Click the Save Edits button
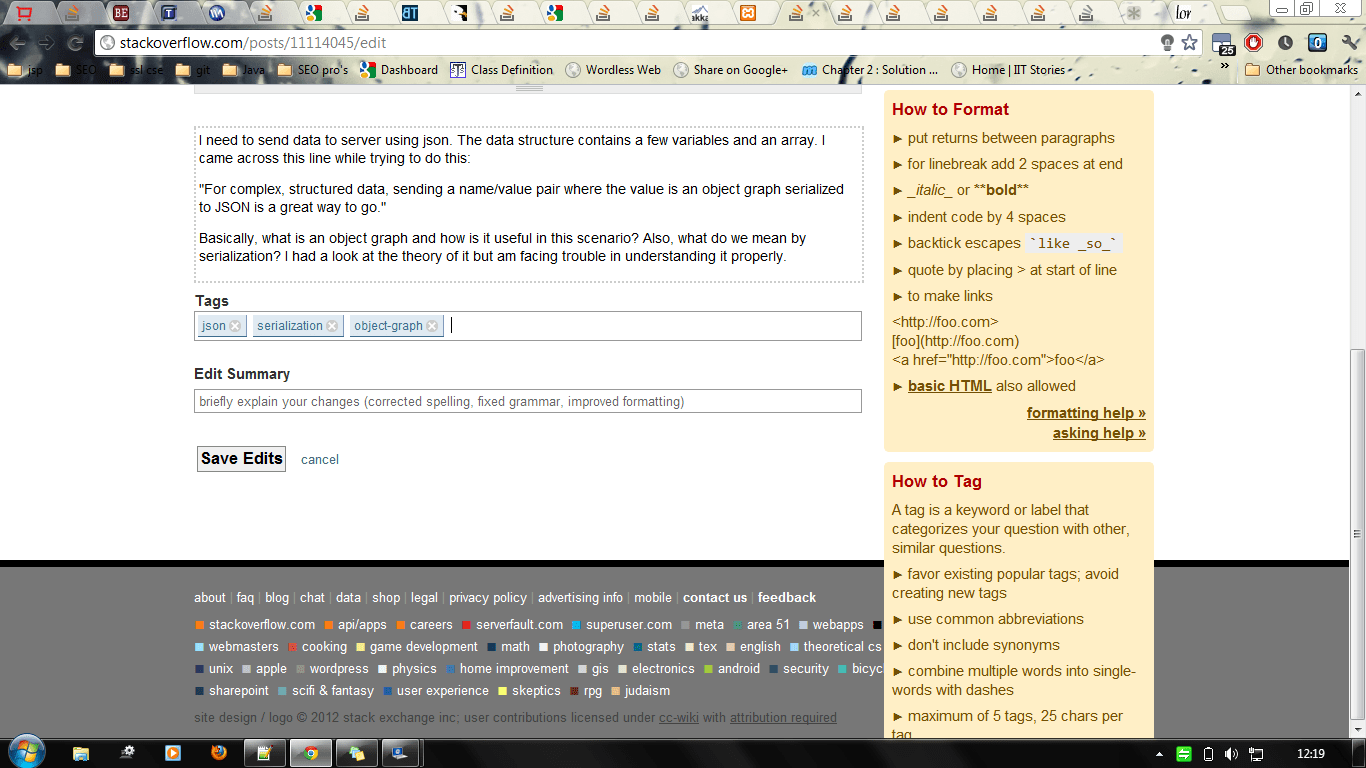 tap(241, 458)
